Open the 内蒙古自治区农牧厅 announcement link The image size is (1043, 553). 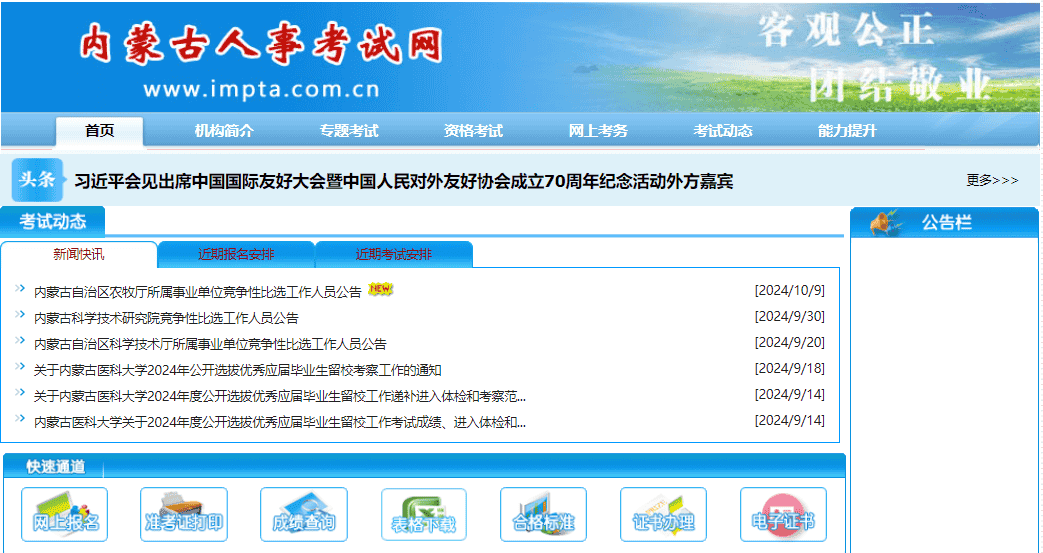[197, 292]
